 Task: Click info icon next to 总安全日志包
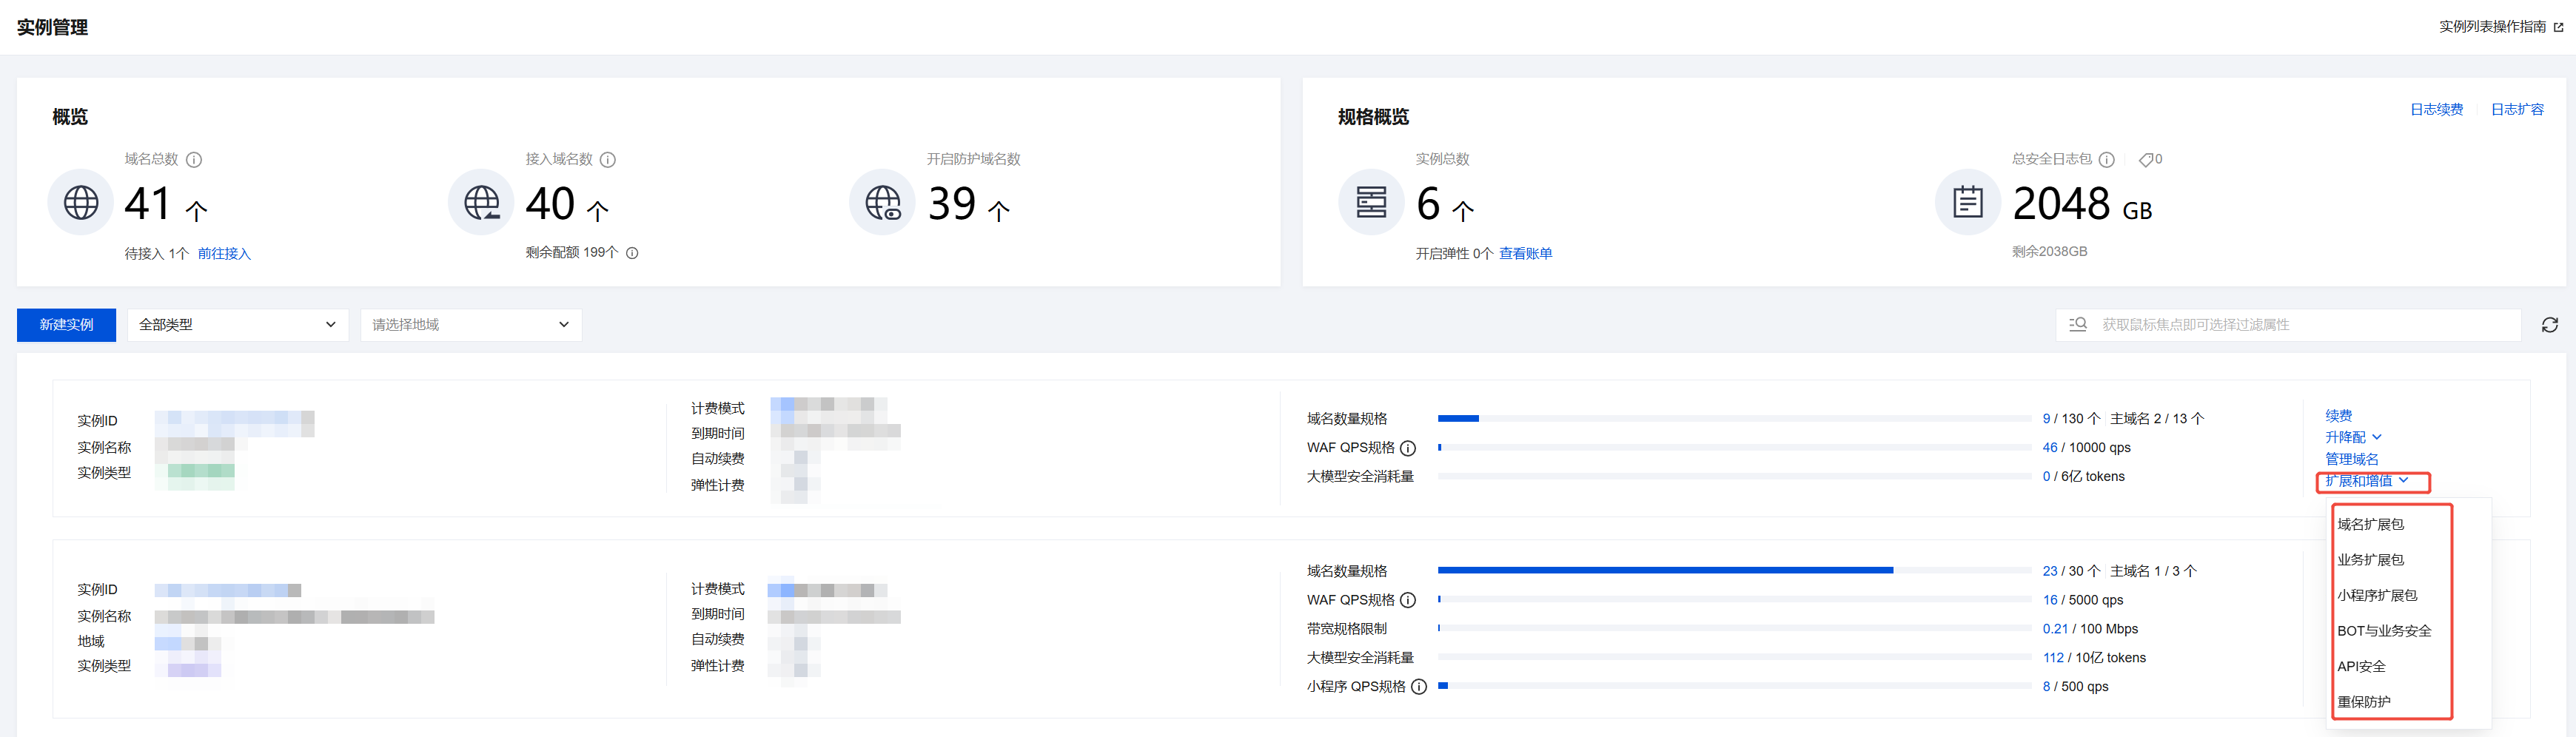pos(2106,160)
